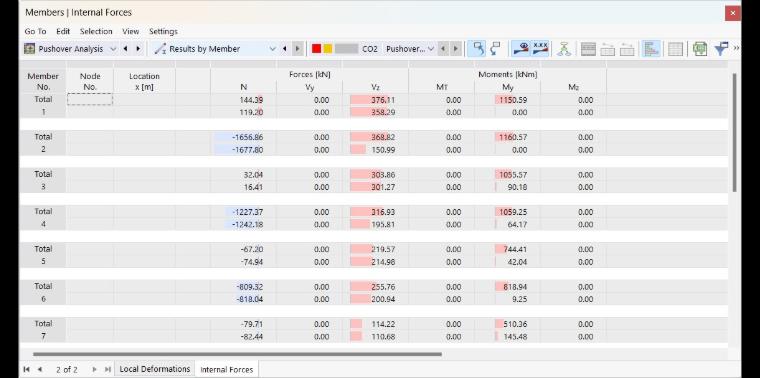
Task: Click the vertical scrollbar thumb
Action: pos(734,132)
